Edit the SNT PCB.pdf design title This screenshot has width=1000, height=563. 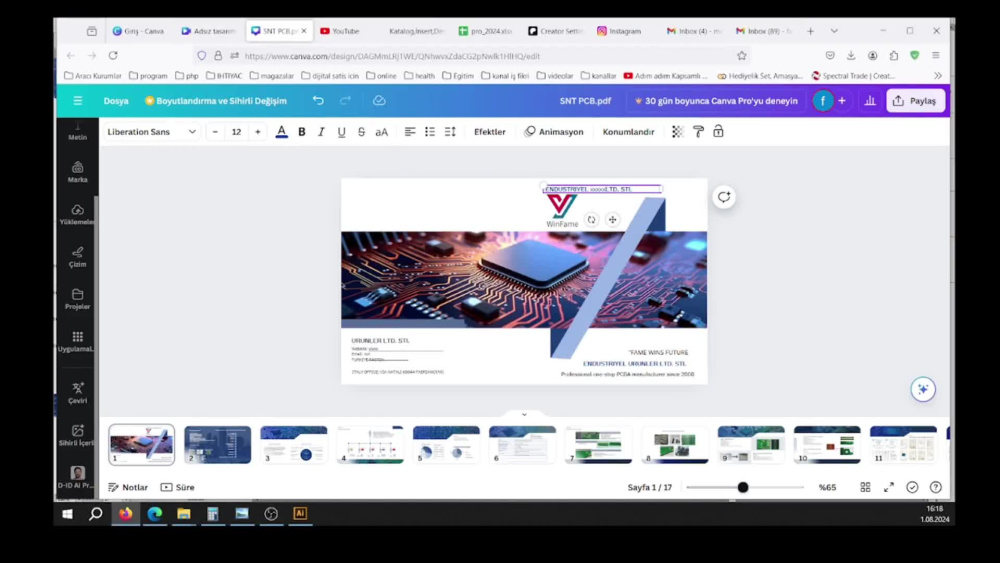tap(585, 101)
